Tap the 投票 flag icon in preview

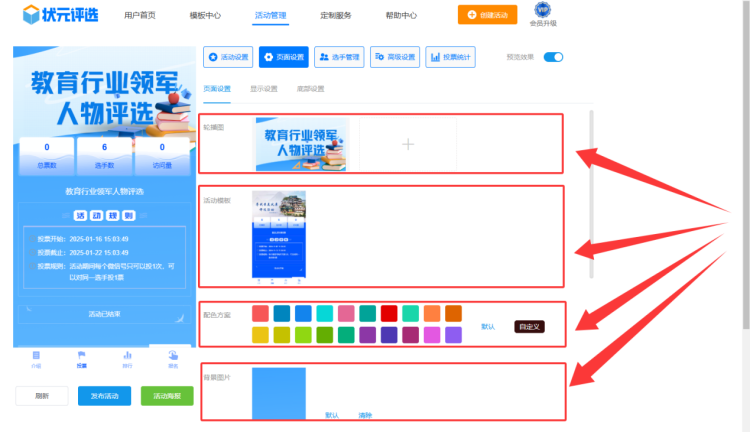(82, 356)
